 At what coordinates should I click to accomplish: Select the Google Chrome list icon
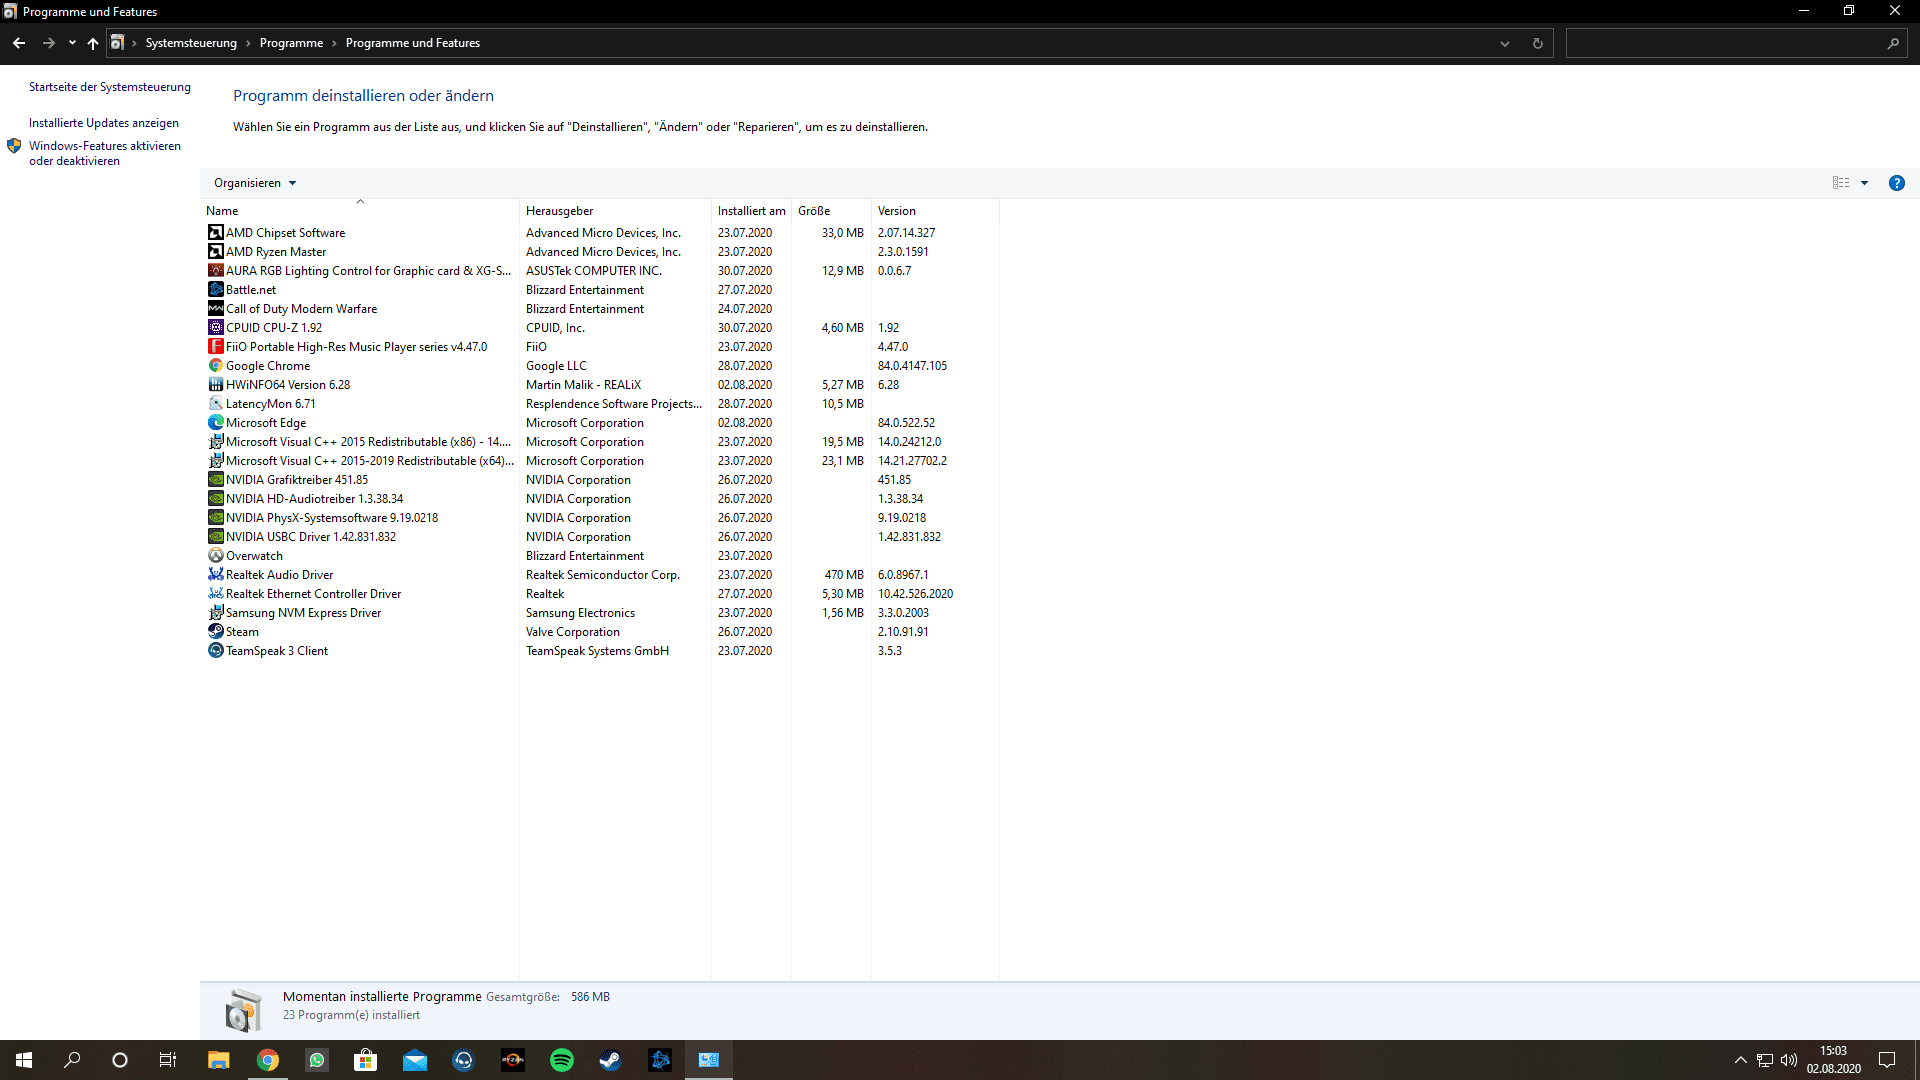coord(215,366)
